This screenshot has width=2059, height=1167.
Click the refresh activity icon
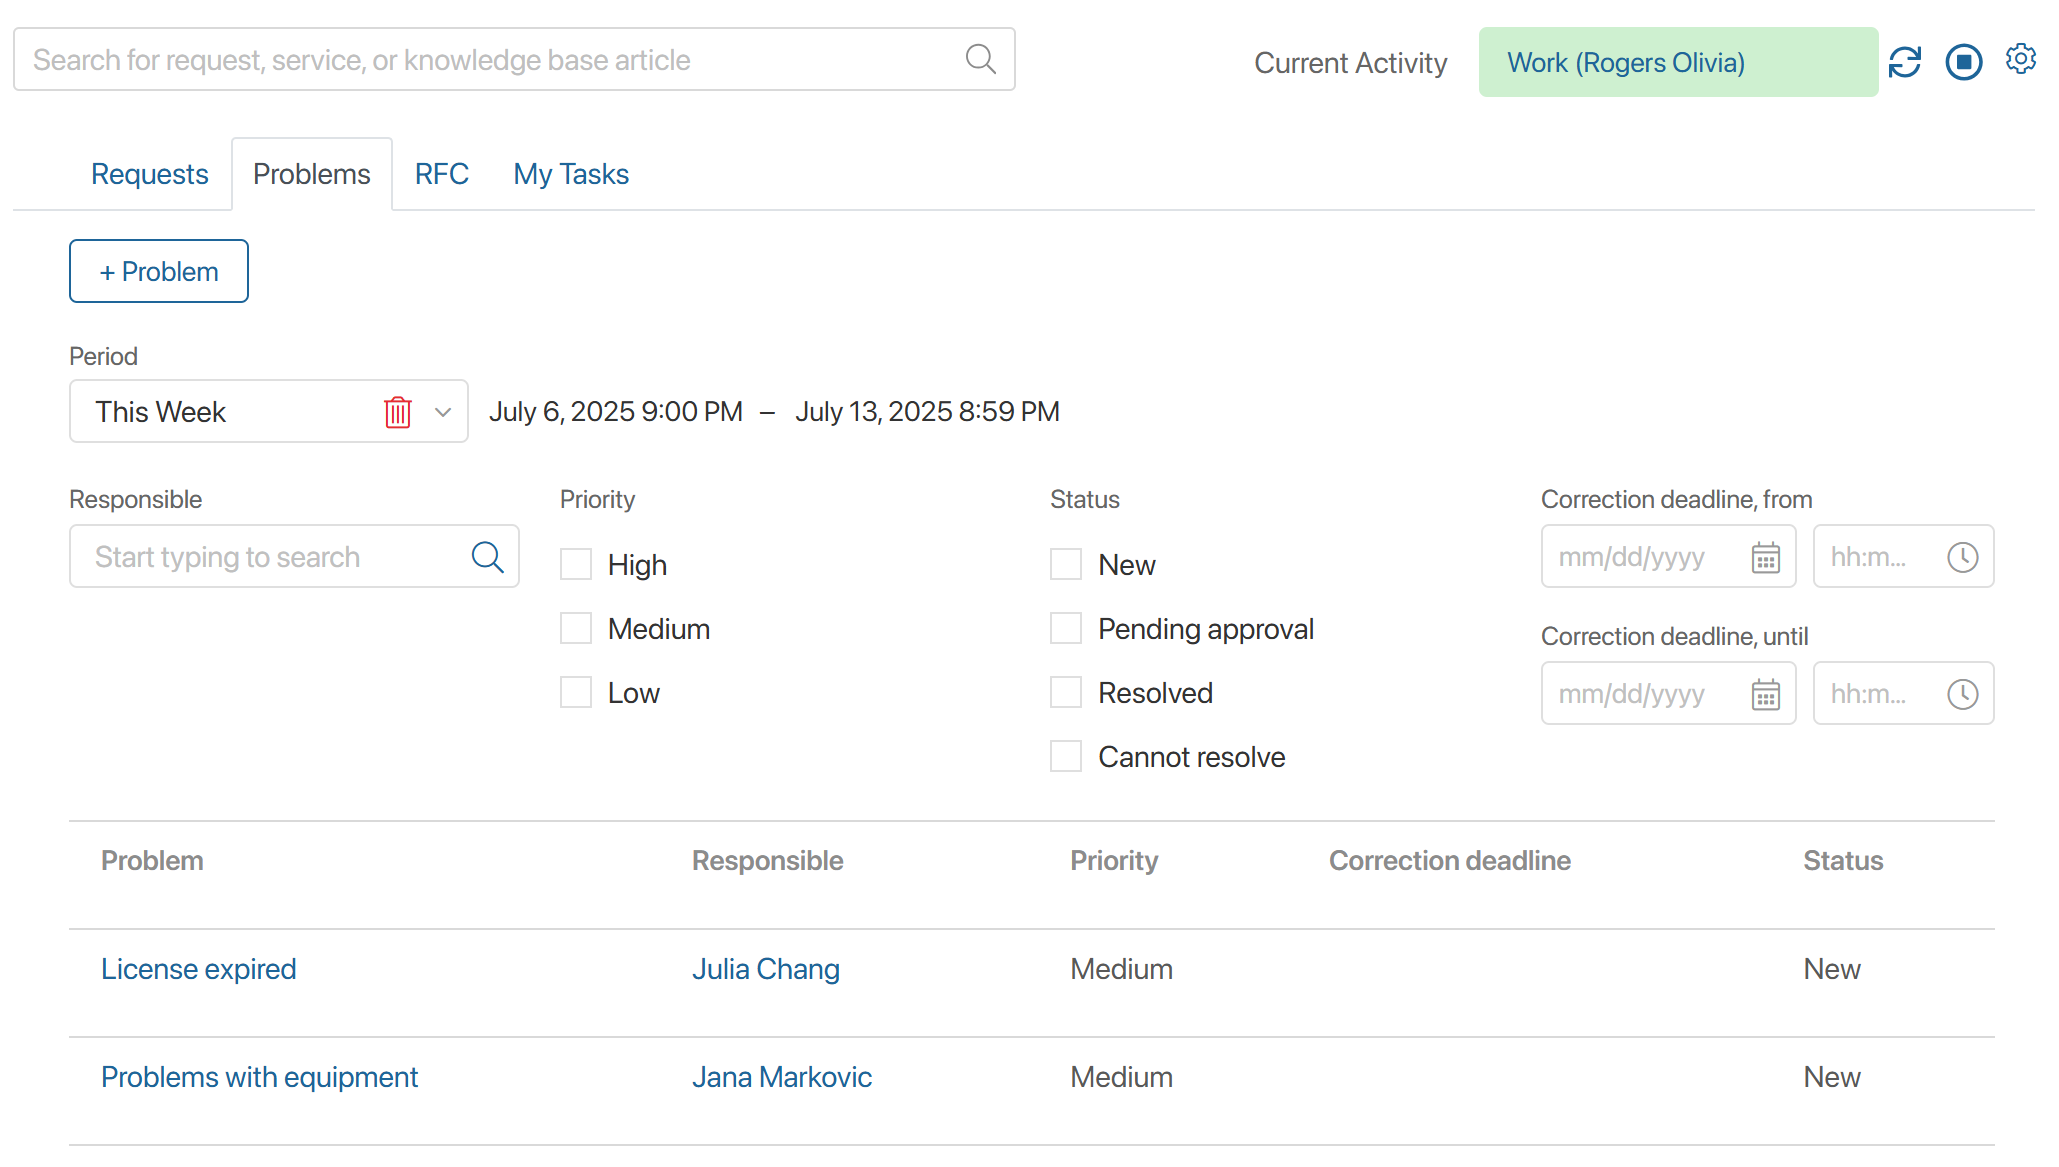tap(1904, 62)
